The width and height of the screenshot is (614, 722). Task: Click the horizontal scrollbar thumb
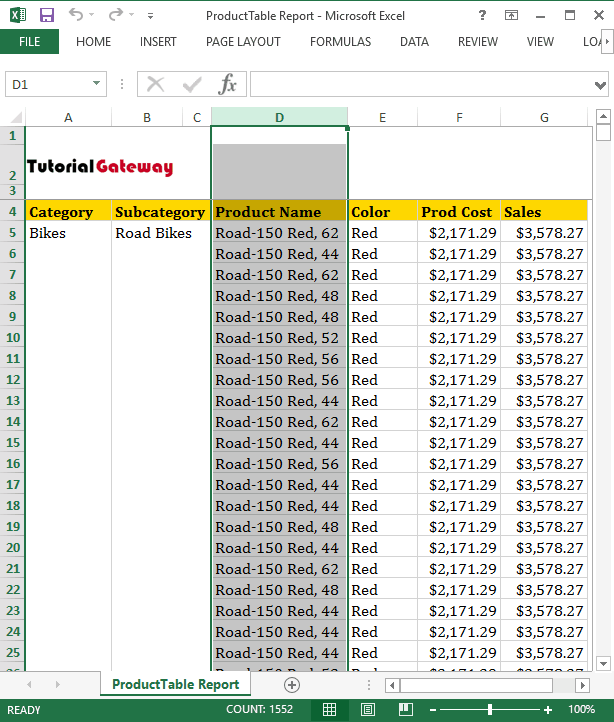tap(476, 685)
